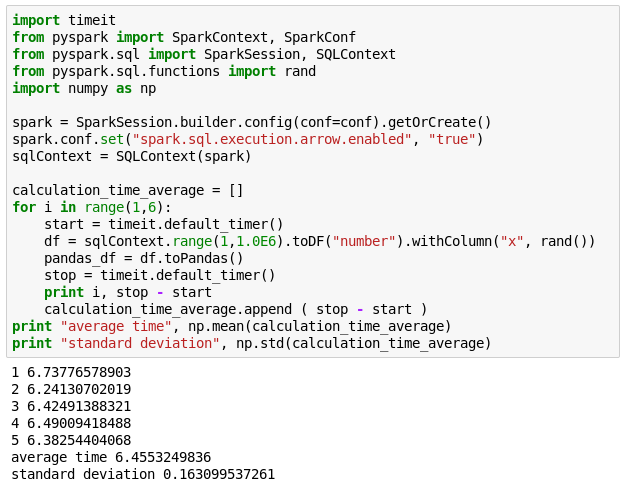Image resolution: width=623 pixels, height=490 pixels.
Task: Click the df.toPandas() call
Action: point(191,258)
